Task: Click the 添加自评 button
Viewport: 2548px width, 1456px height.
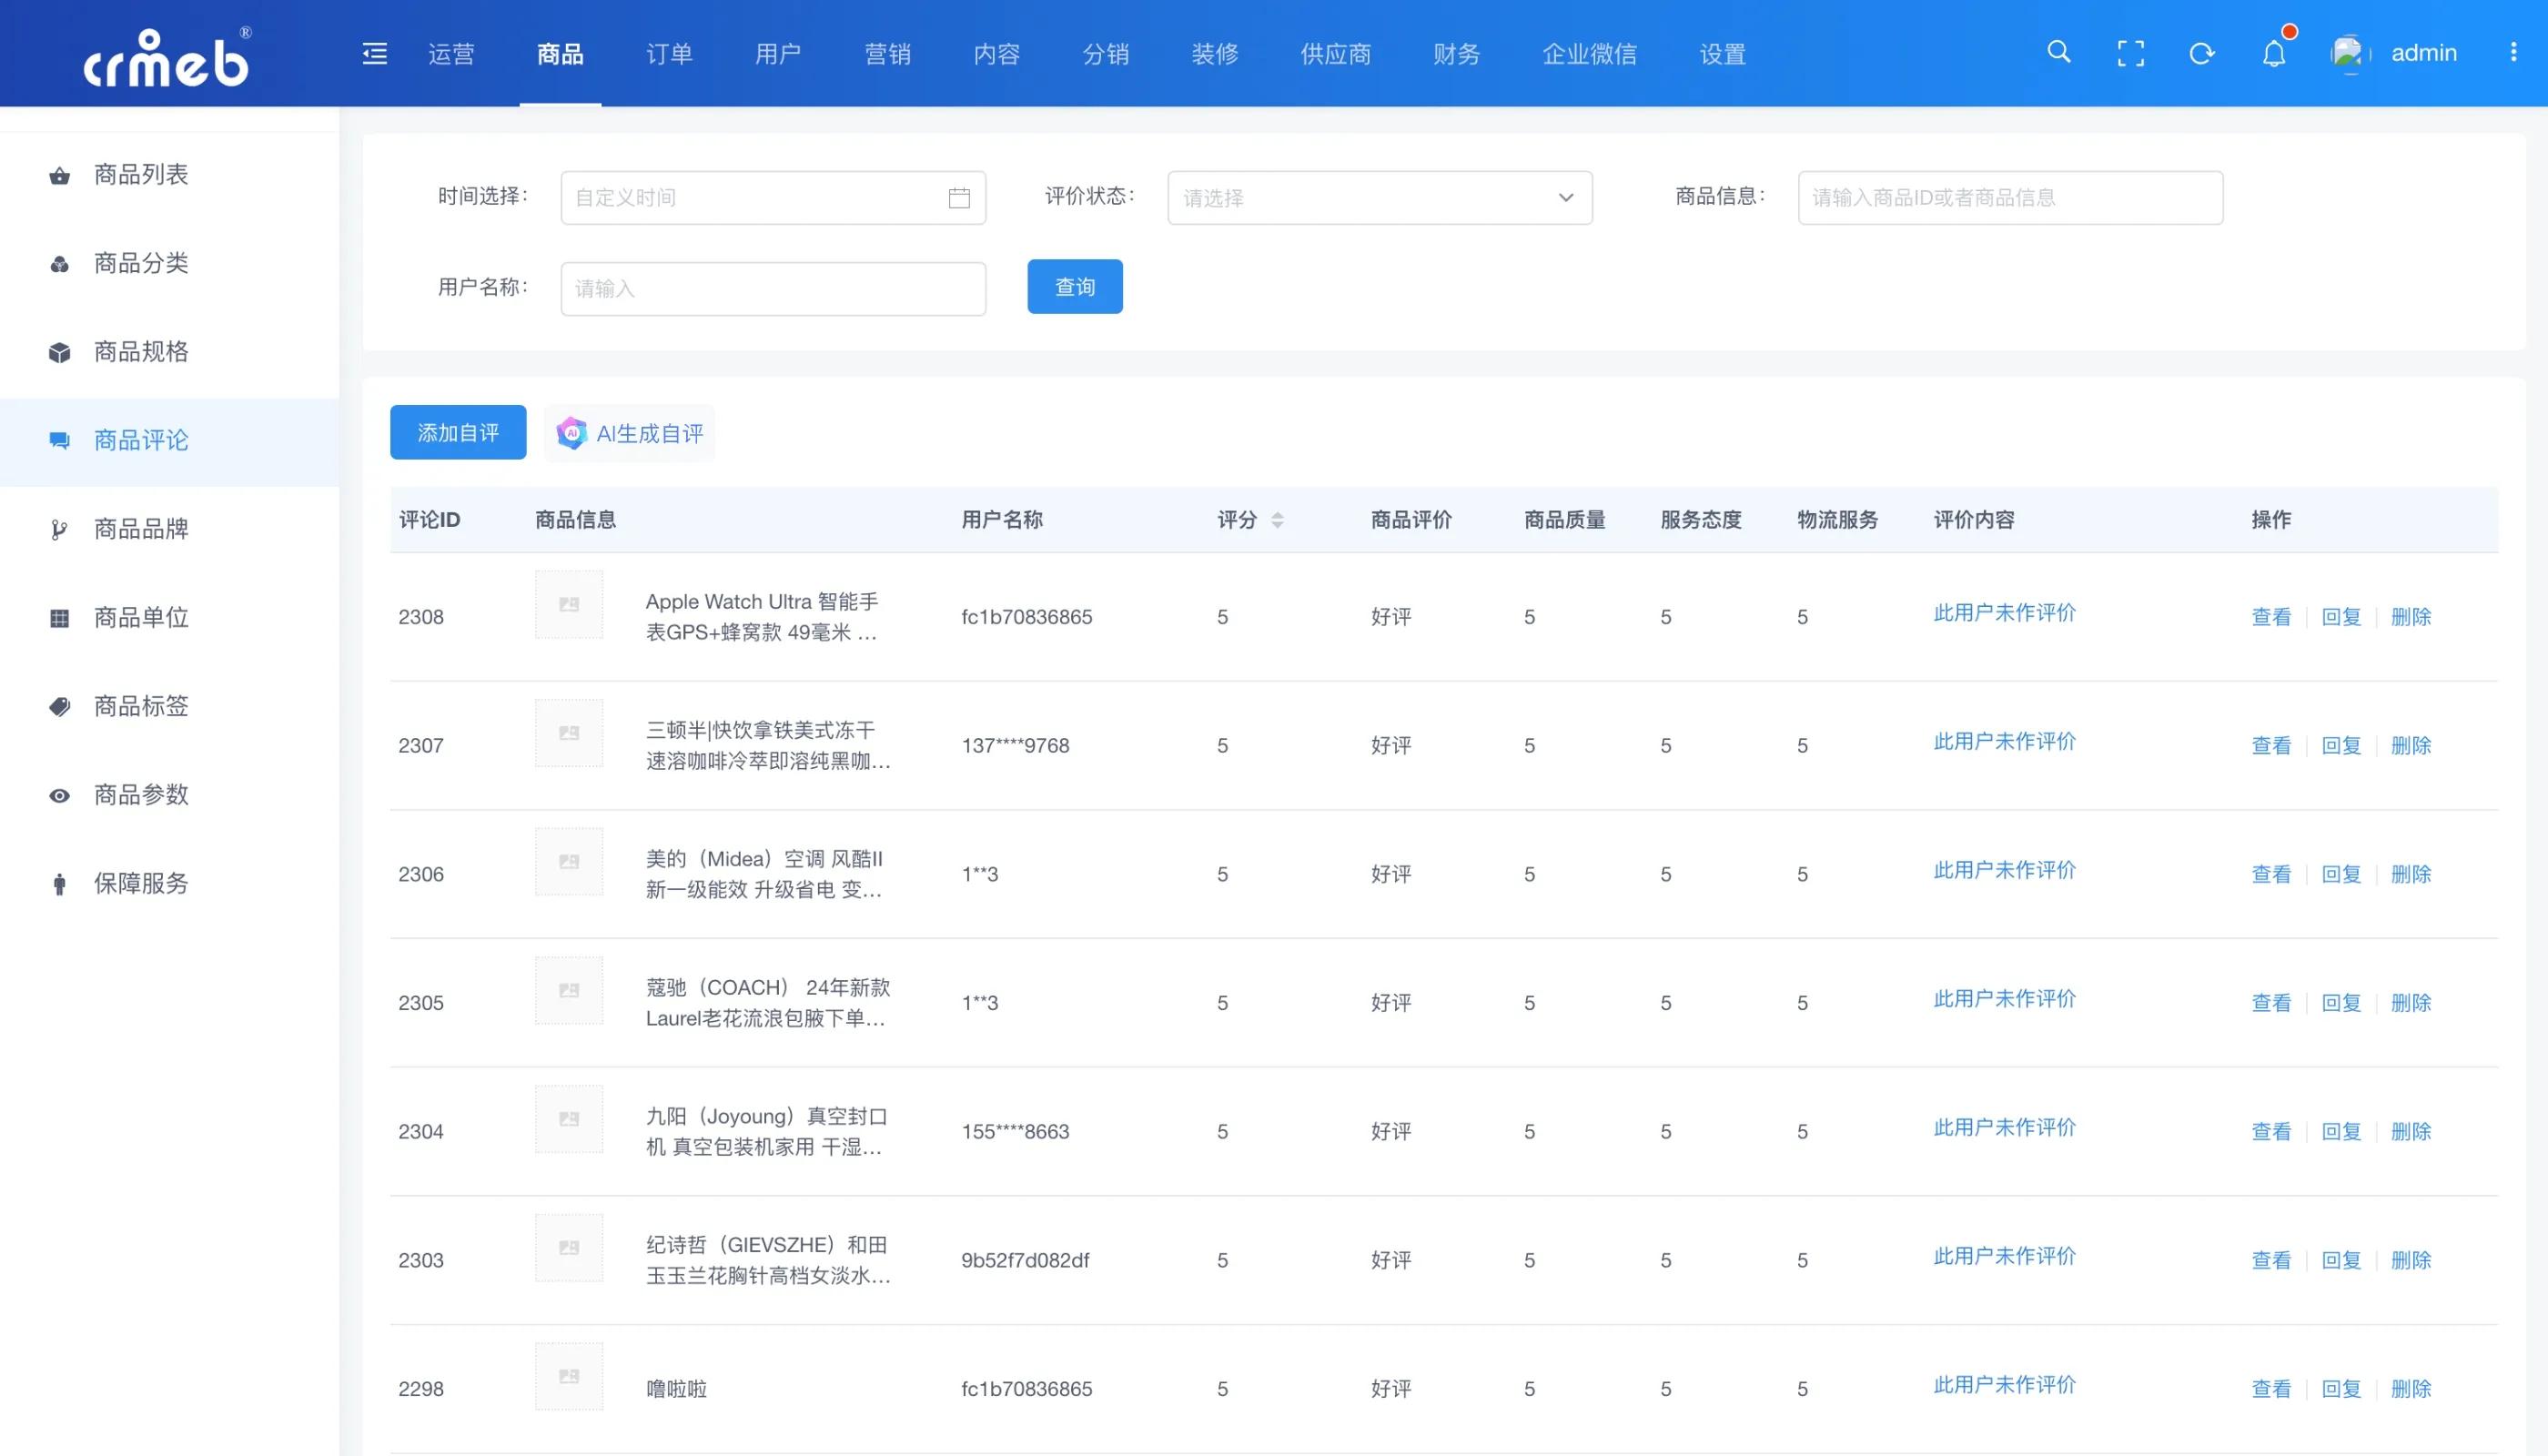Action: [458, 433]
